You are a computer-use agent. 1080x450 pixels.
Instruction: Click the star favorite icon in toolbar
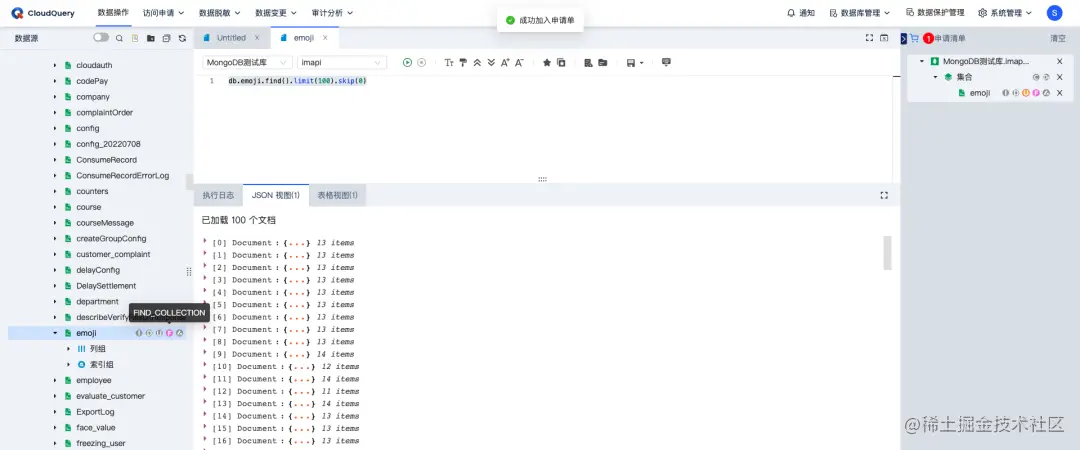tap(547, 63)
